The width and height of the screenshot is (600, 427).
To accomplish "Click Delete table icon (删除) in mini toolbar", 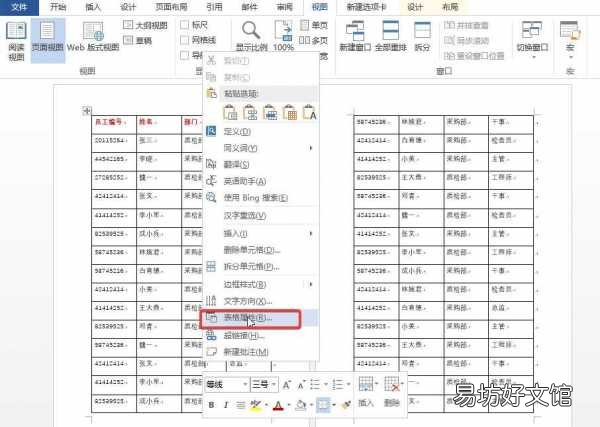I will point(392,391).
